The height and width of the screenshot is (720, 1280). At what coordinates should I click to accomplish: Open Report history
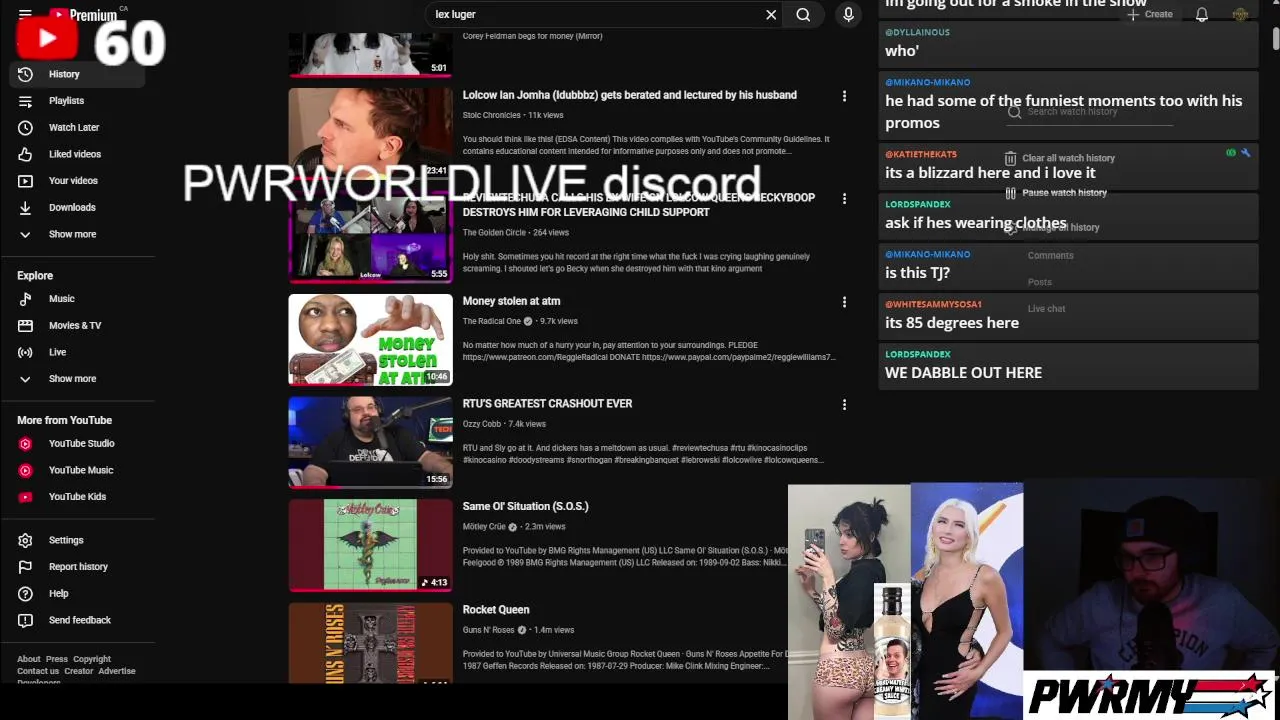(77, 567)
